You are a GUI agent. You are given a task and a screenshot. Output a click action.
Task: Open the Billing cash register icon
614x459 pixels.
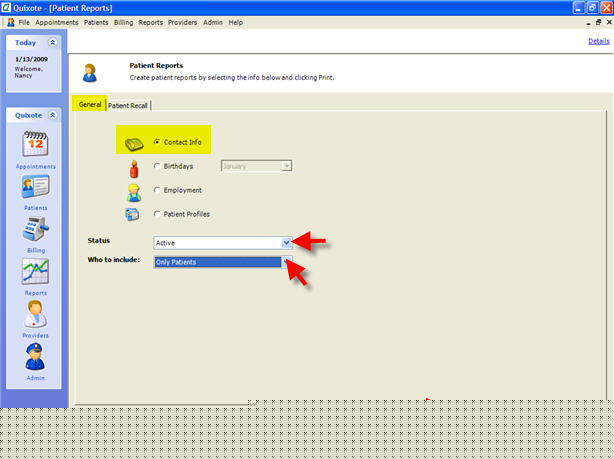click(35, 229)
